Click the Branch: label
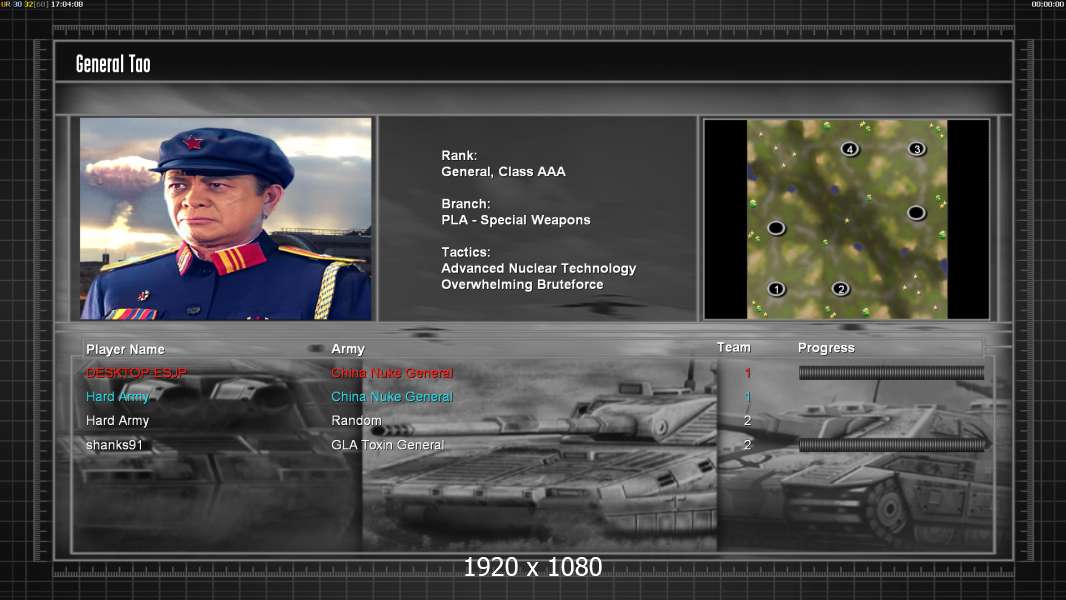Image resolution: width=1066 pixels, height=600 pixels. pos(466,204)
